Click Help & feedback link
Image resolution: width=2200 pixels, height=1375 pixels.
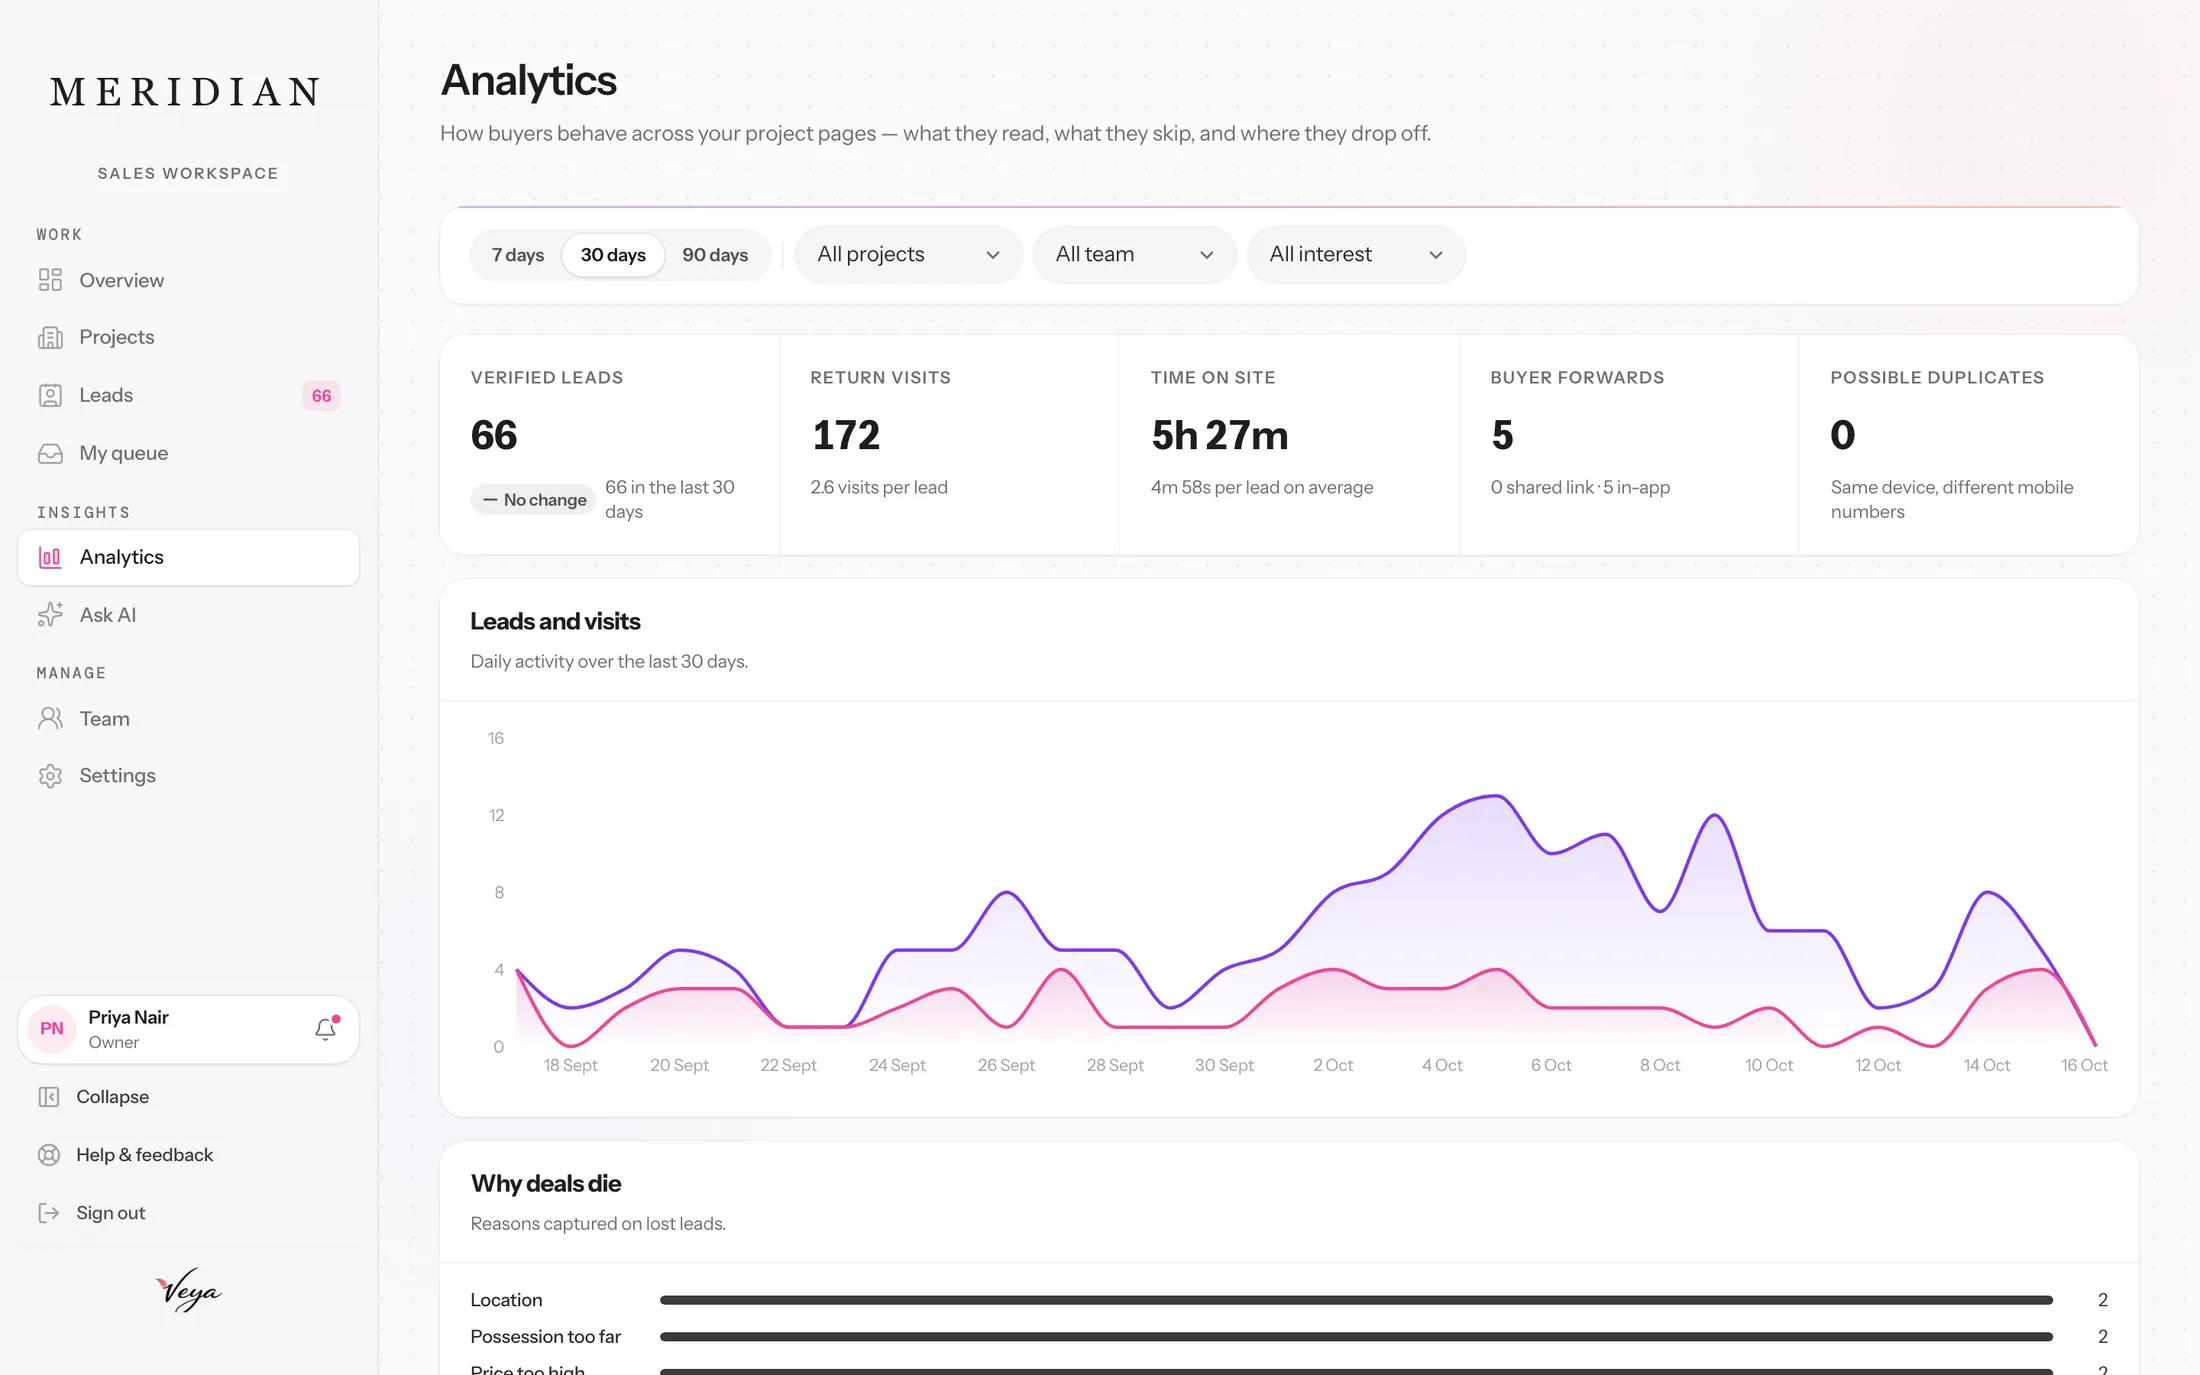click(145, 1154)
